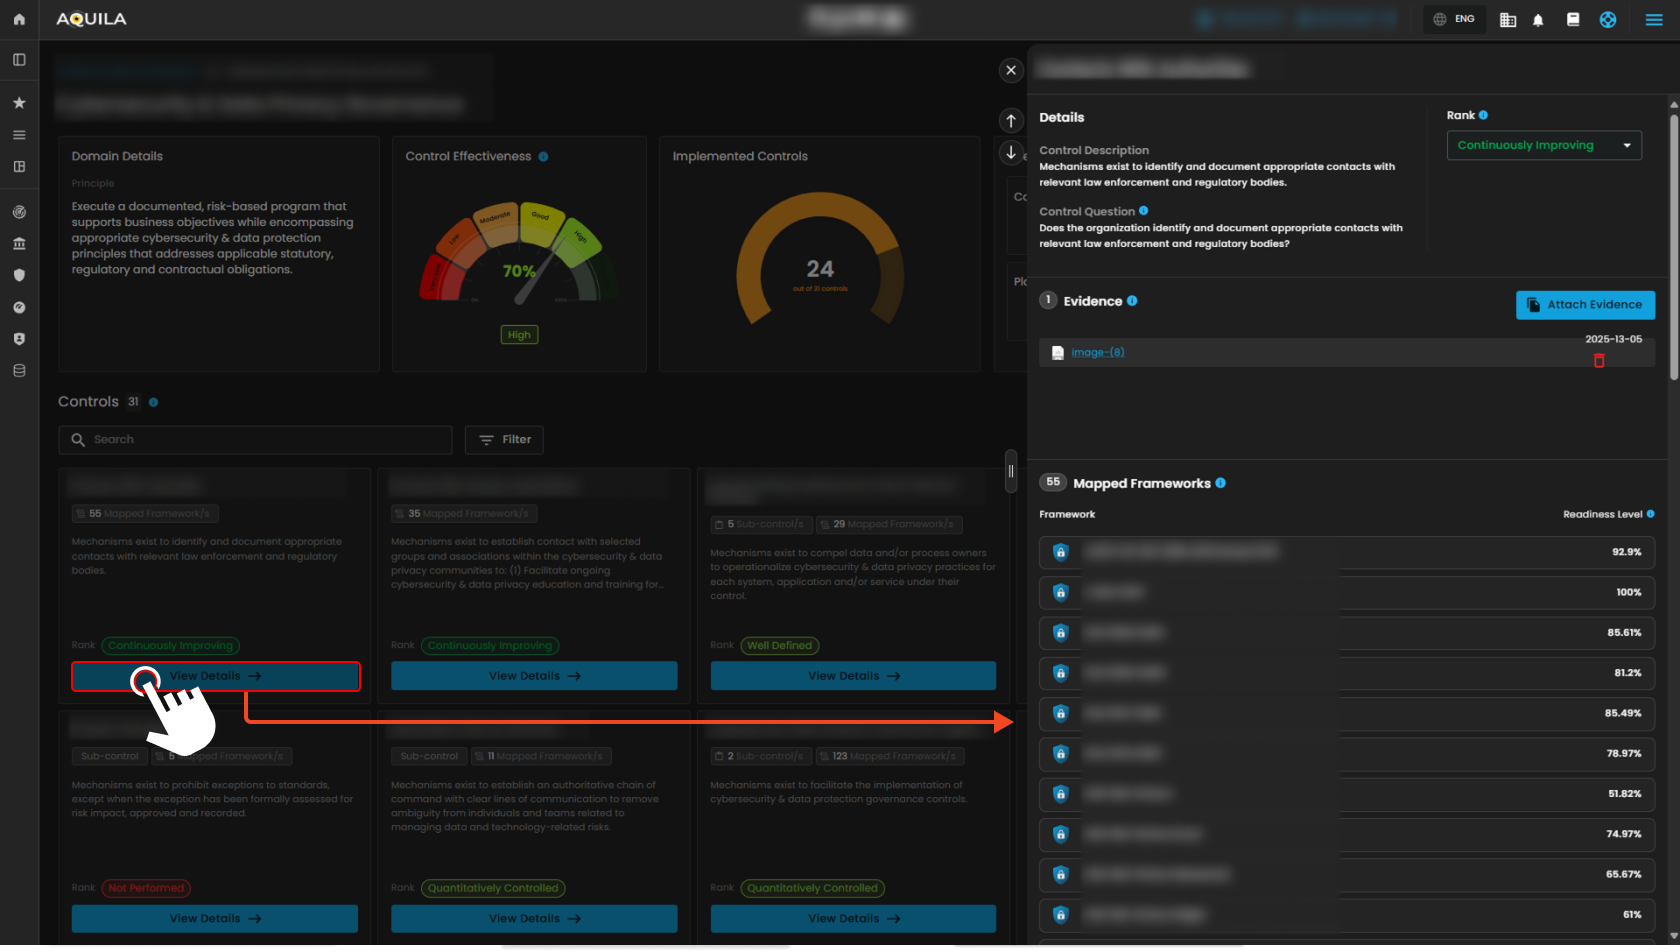
Task: Open the image-(8) evidence link
Action: (x=1097, y=352)
